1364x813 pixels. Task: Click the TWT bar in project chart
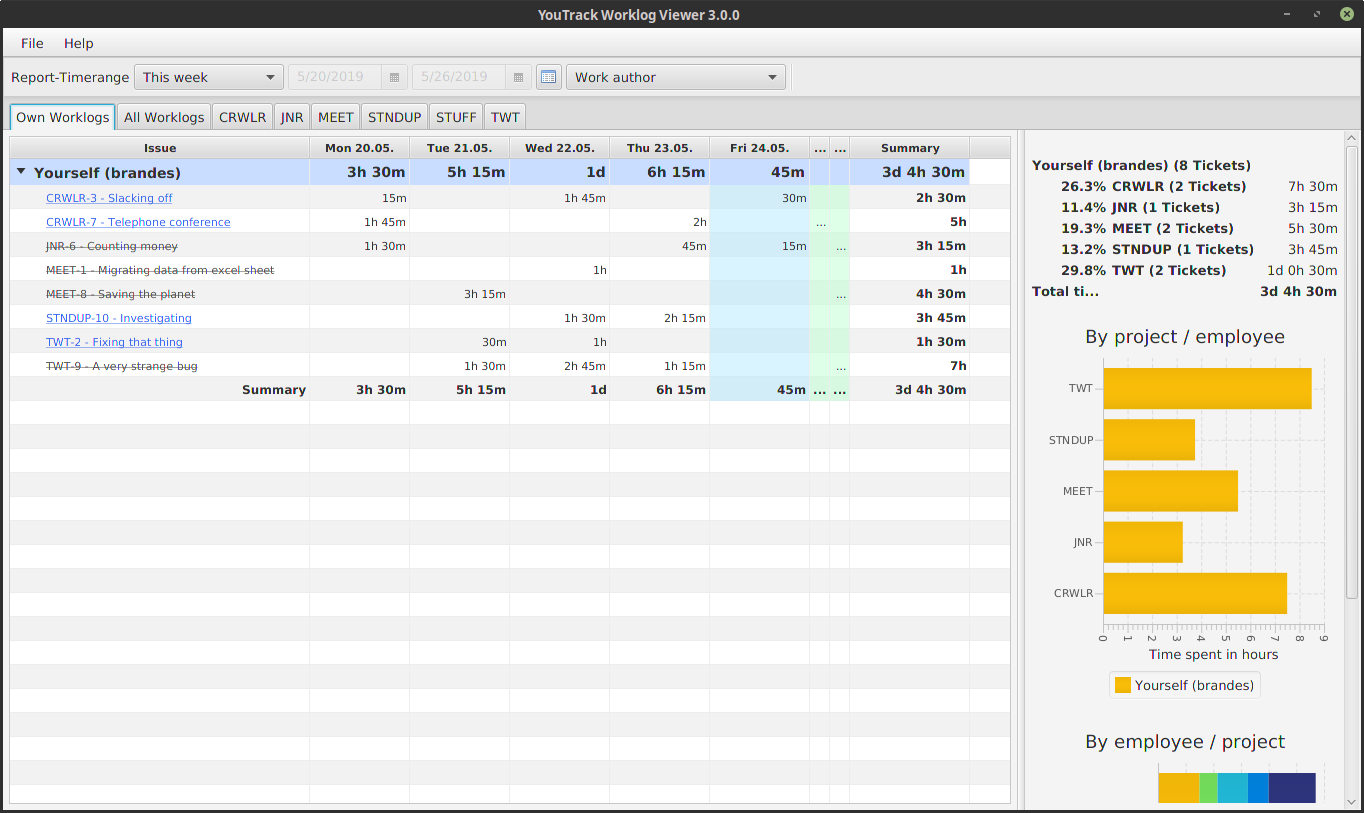(x=1207, y=388)
